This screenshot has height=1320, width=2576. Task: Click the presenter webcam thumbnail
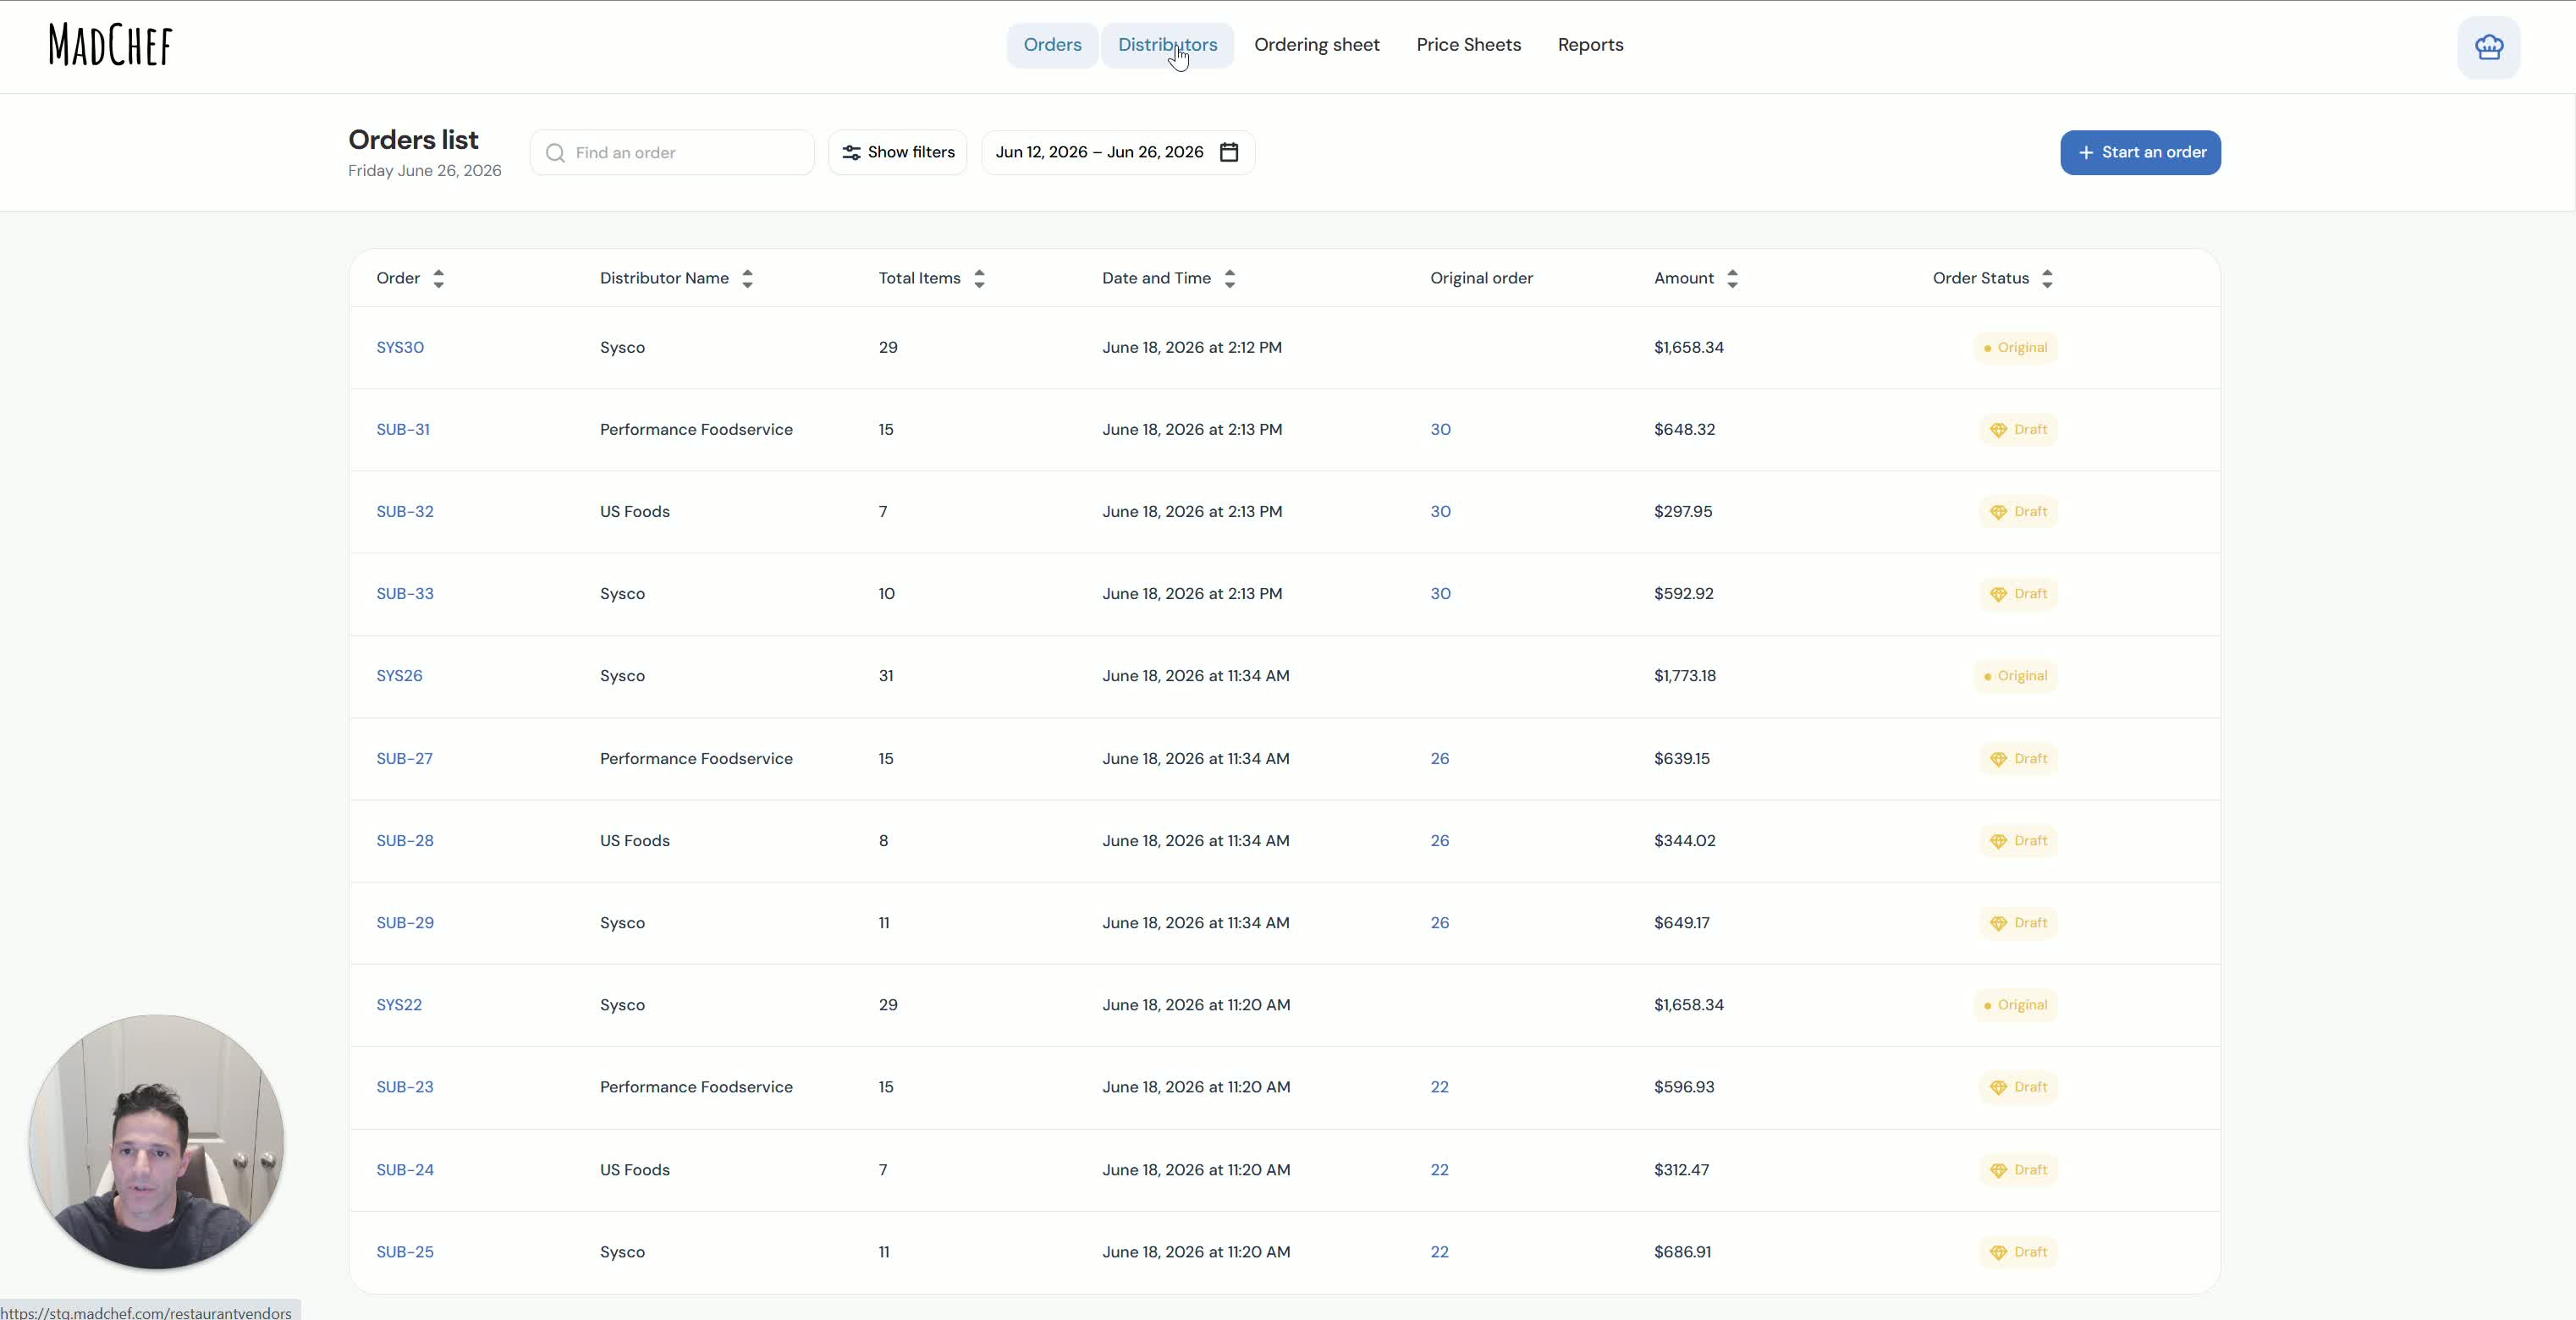tap(156, 1142)
